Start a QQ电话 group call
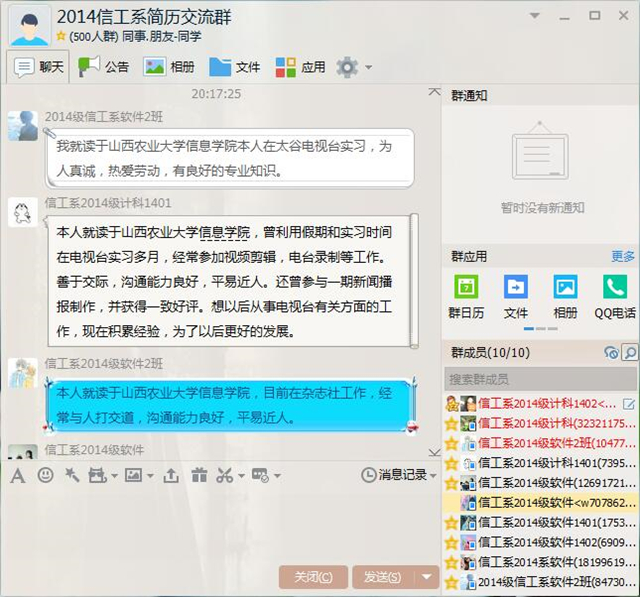This screenshot has width=640, height=597. point(615,297)
